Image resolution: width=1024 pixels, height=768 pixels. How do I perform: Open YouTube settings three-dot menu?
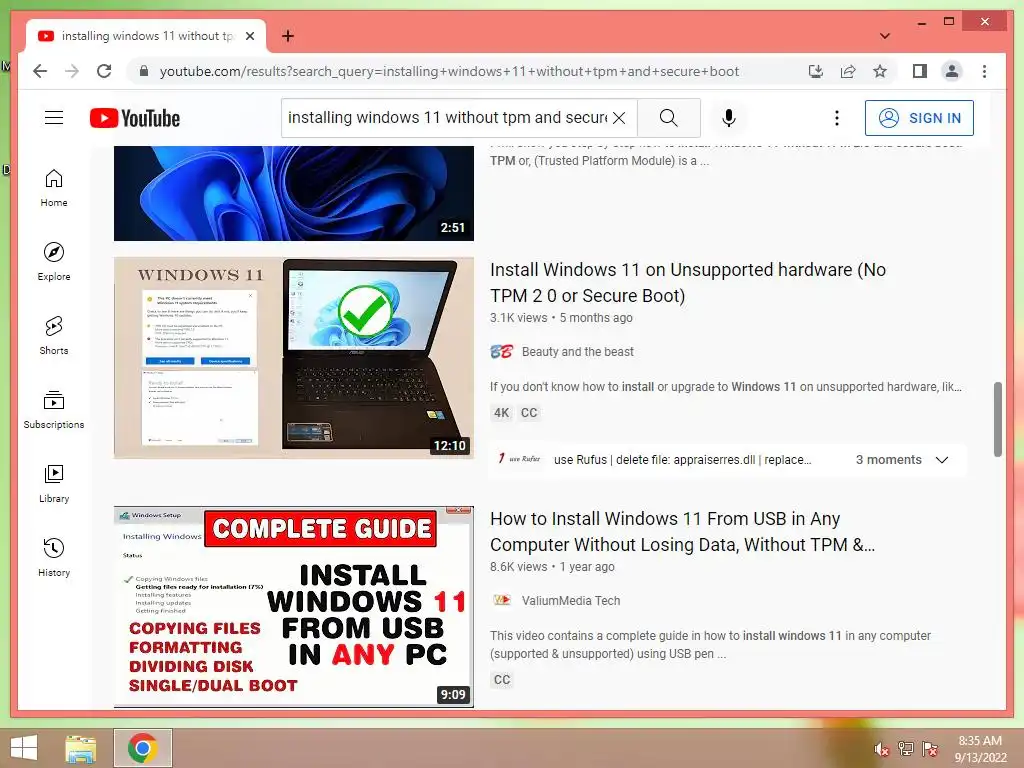837,118
